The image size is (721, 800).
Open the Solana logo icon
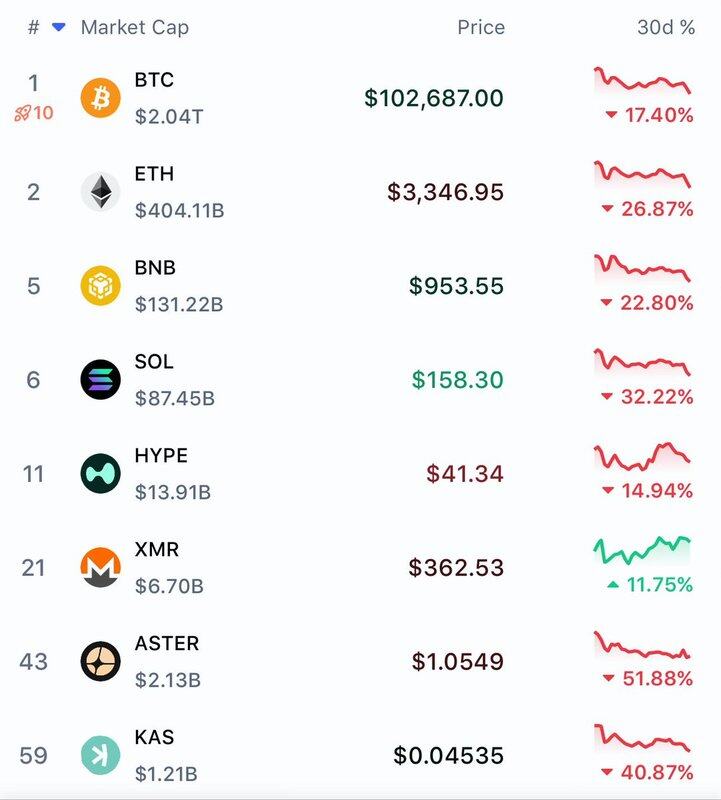100,380
